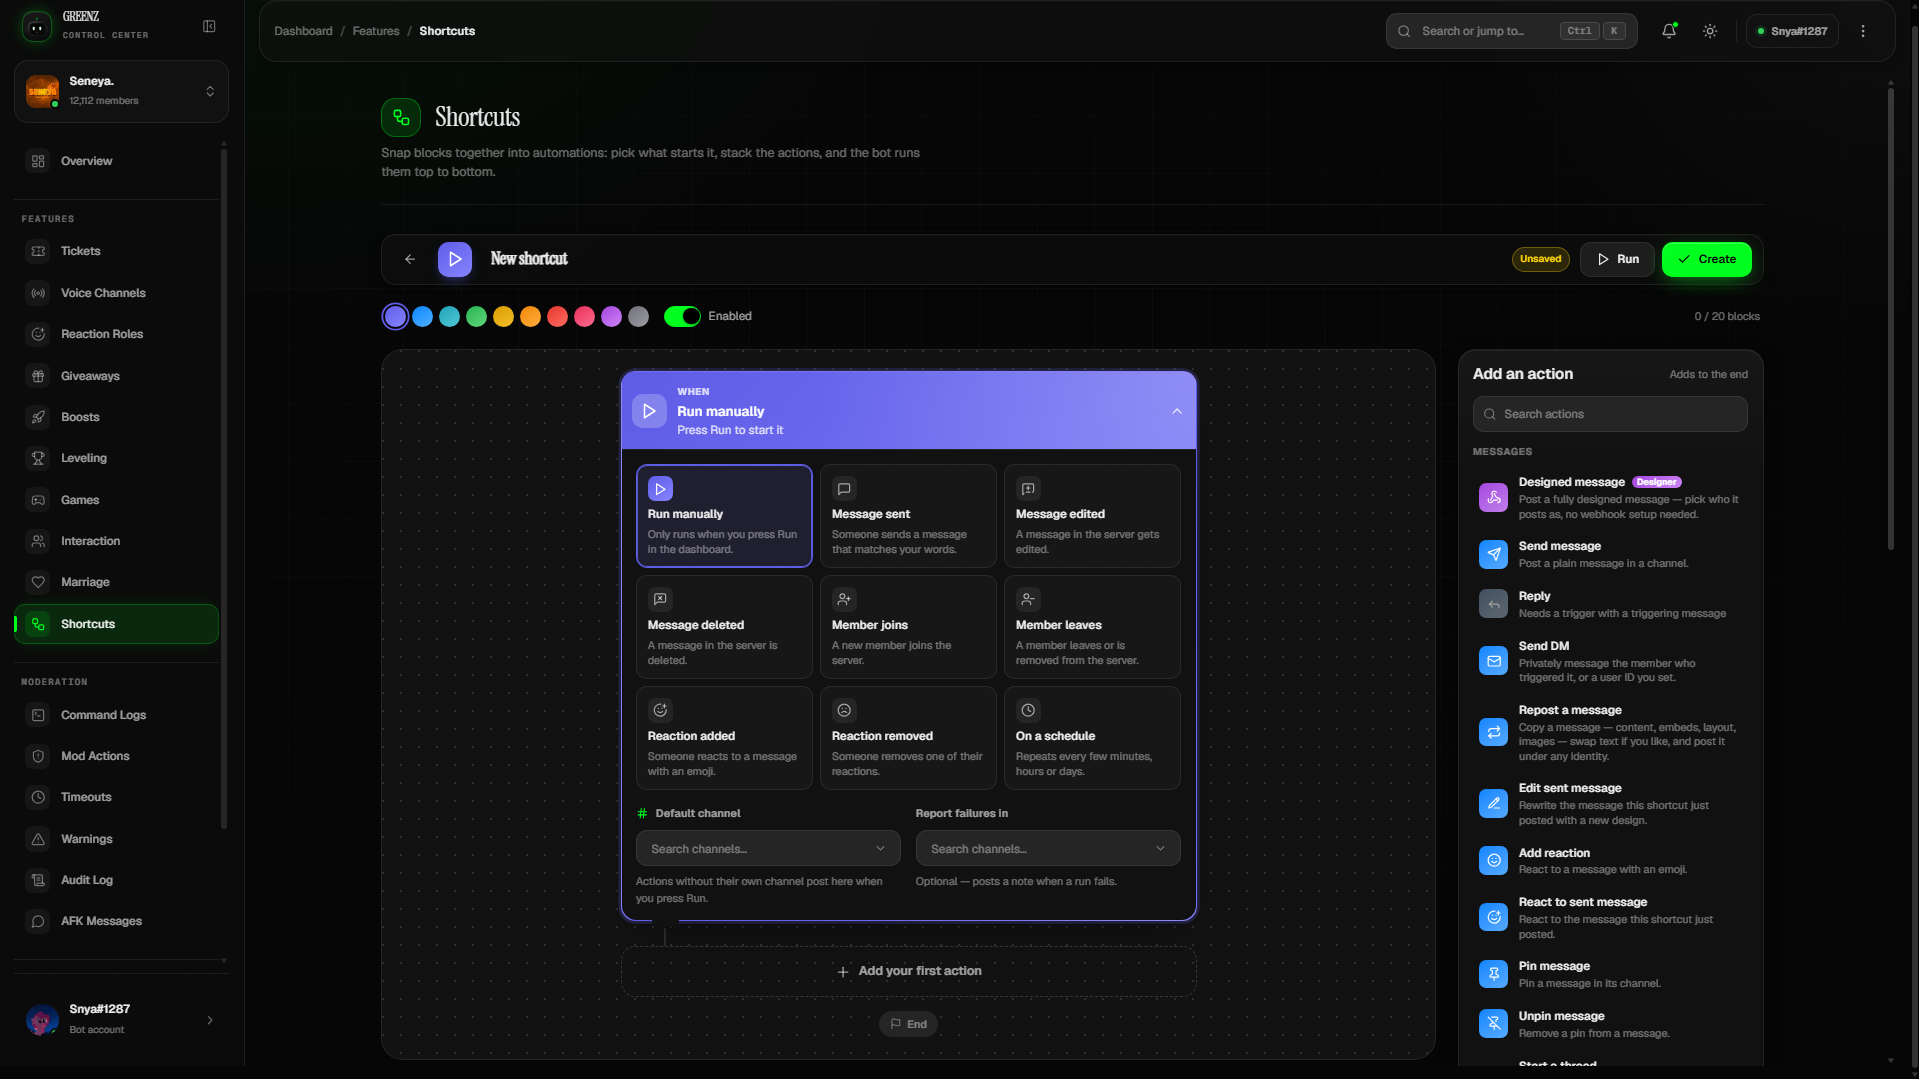This screenshot has width=1919, height=1079.
Task: Click the Tickets sidebar icon
Action: (x=38, y=251)
